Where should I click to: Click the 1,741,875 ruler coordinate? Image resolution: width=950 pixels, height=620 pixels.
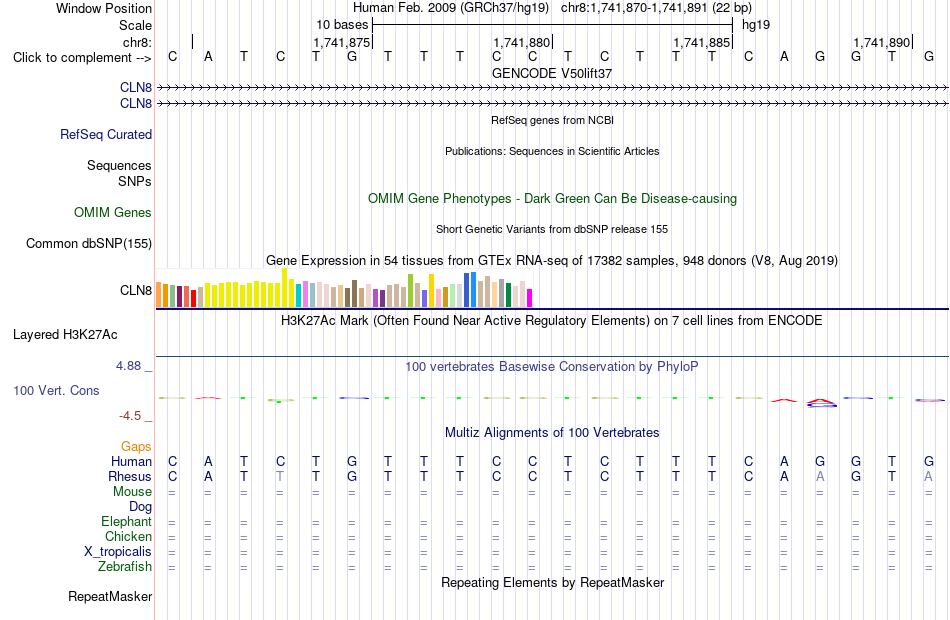point(341,42)
